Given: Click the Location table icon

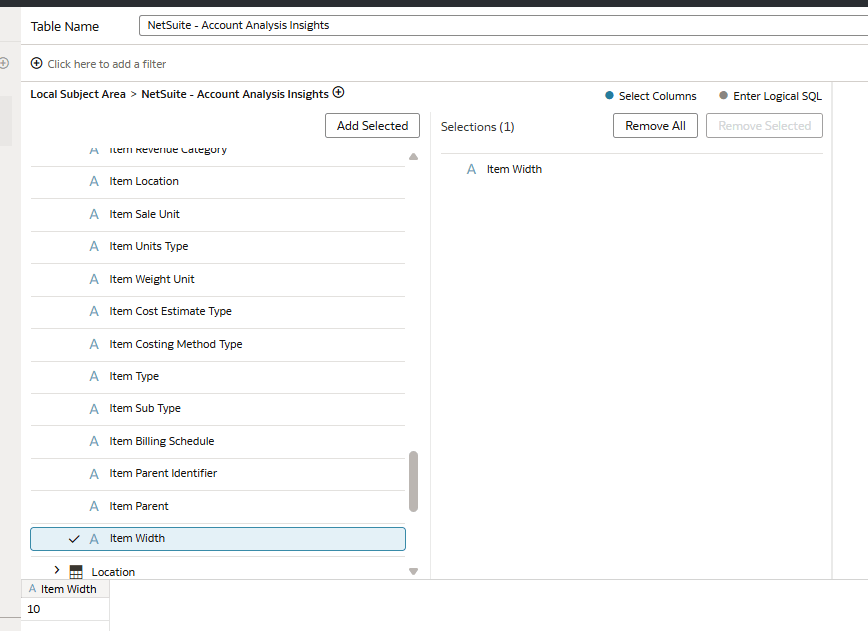Looking at the screenshot, I should click(76, 572).
